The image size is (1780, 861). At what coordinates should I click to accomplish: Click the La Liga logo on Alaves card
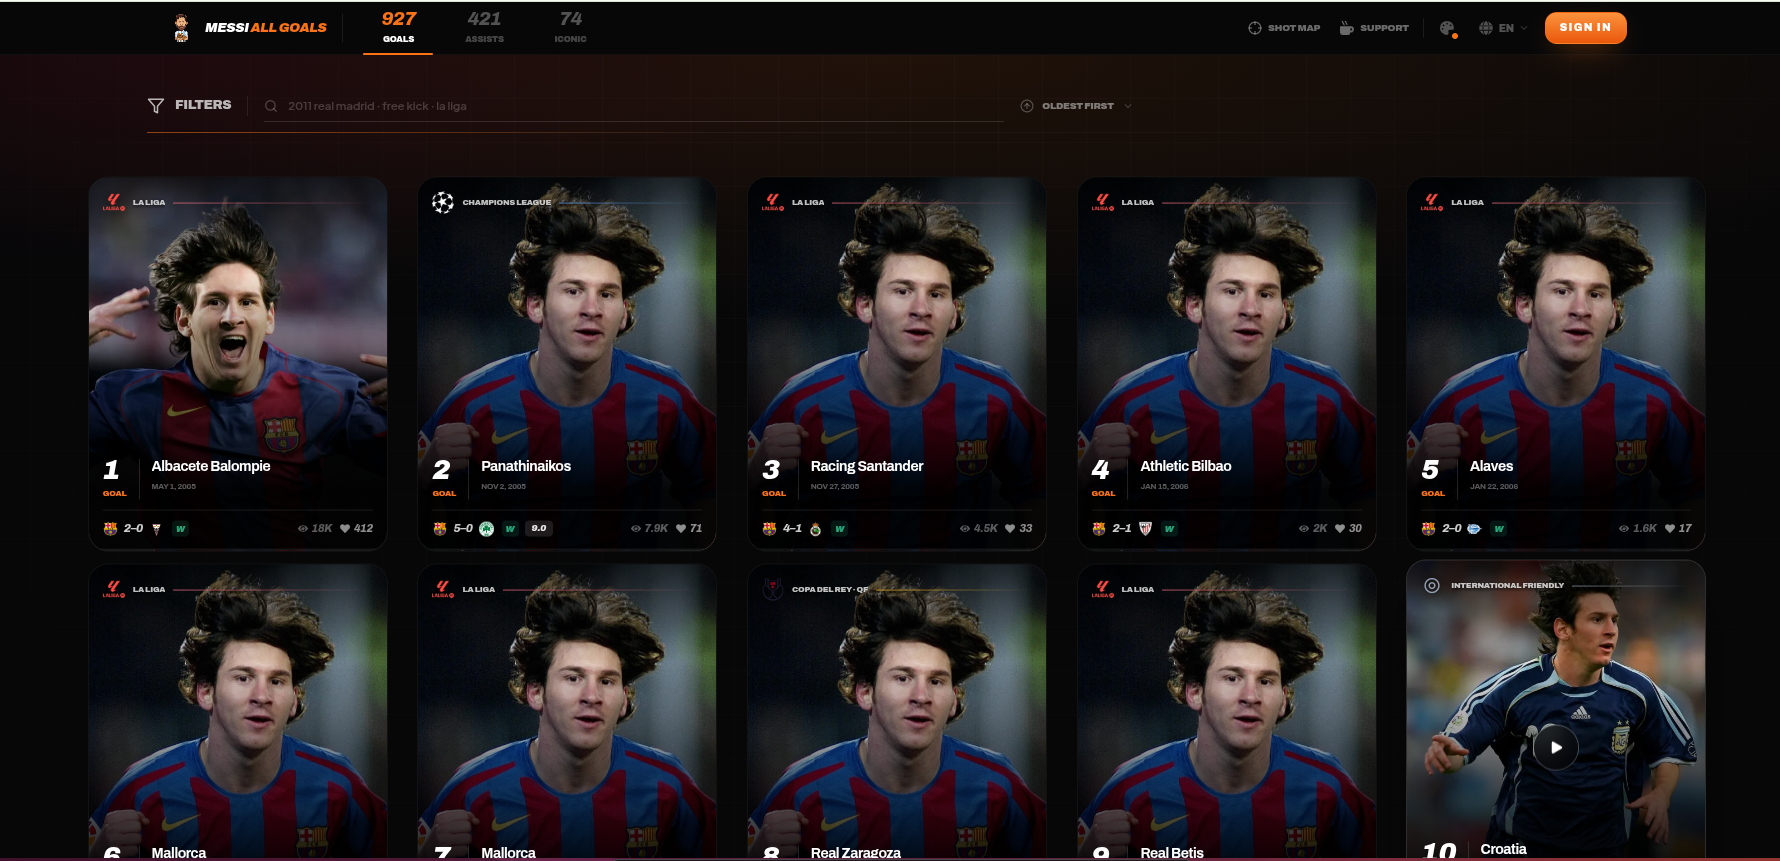click(1432, 202)
